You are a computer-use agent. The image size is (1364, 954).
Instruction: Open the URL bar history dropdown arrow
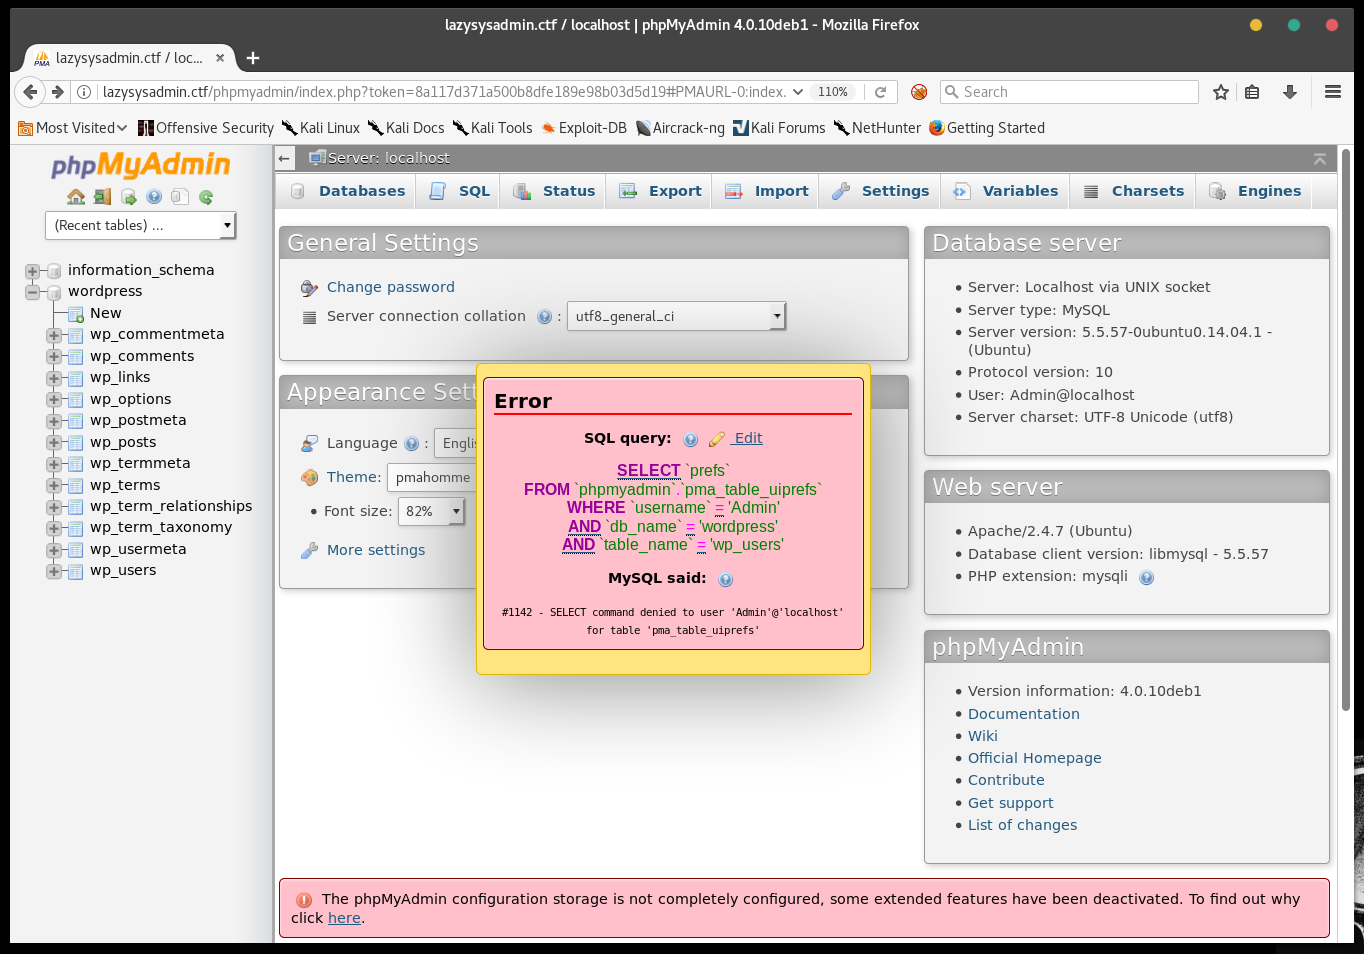798,92
